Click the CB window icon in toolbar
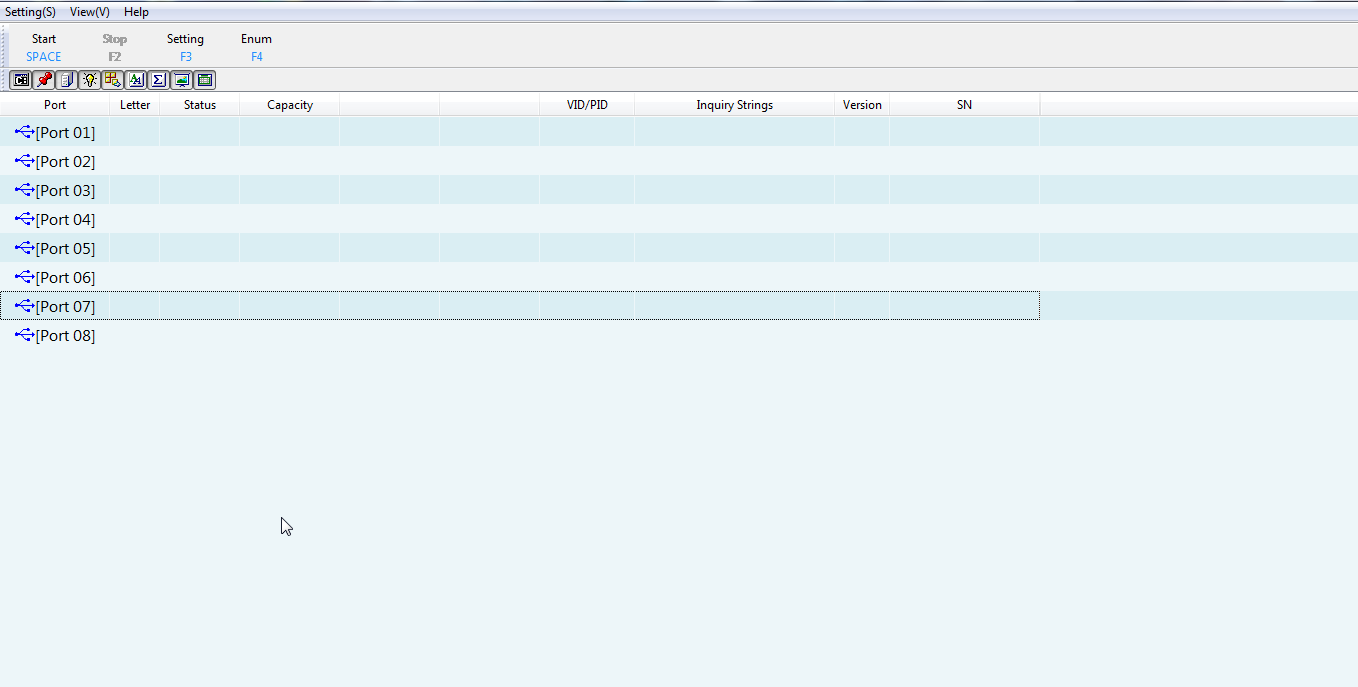Screen dimensions: 1358x687 [x=21, y=80]
